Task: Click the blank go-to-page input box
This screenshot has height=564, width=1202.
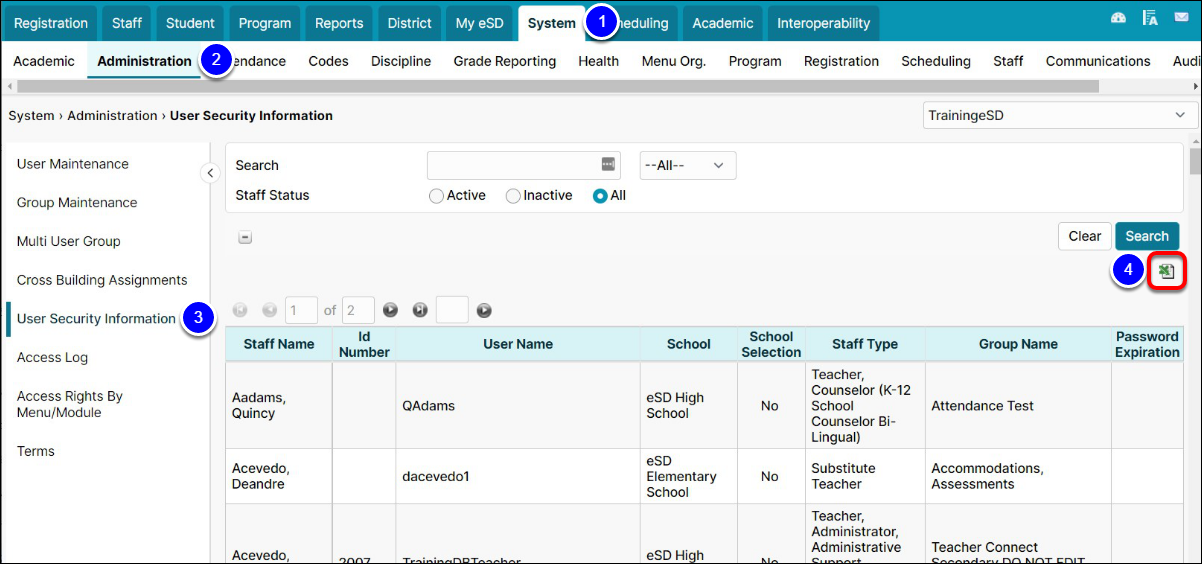Action: pos(452,311)
